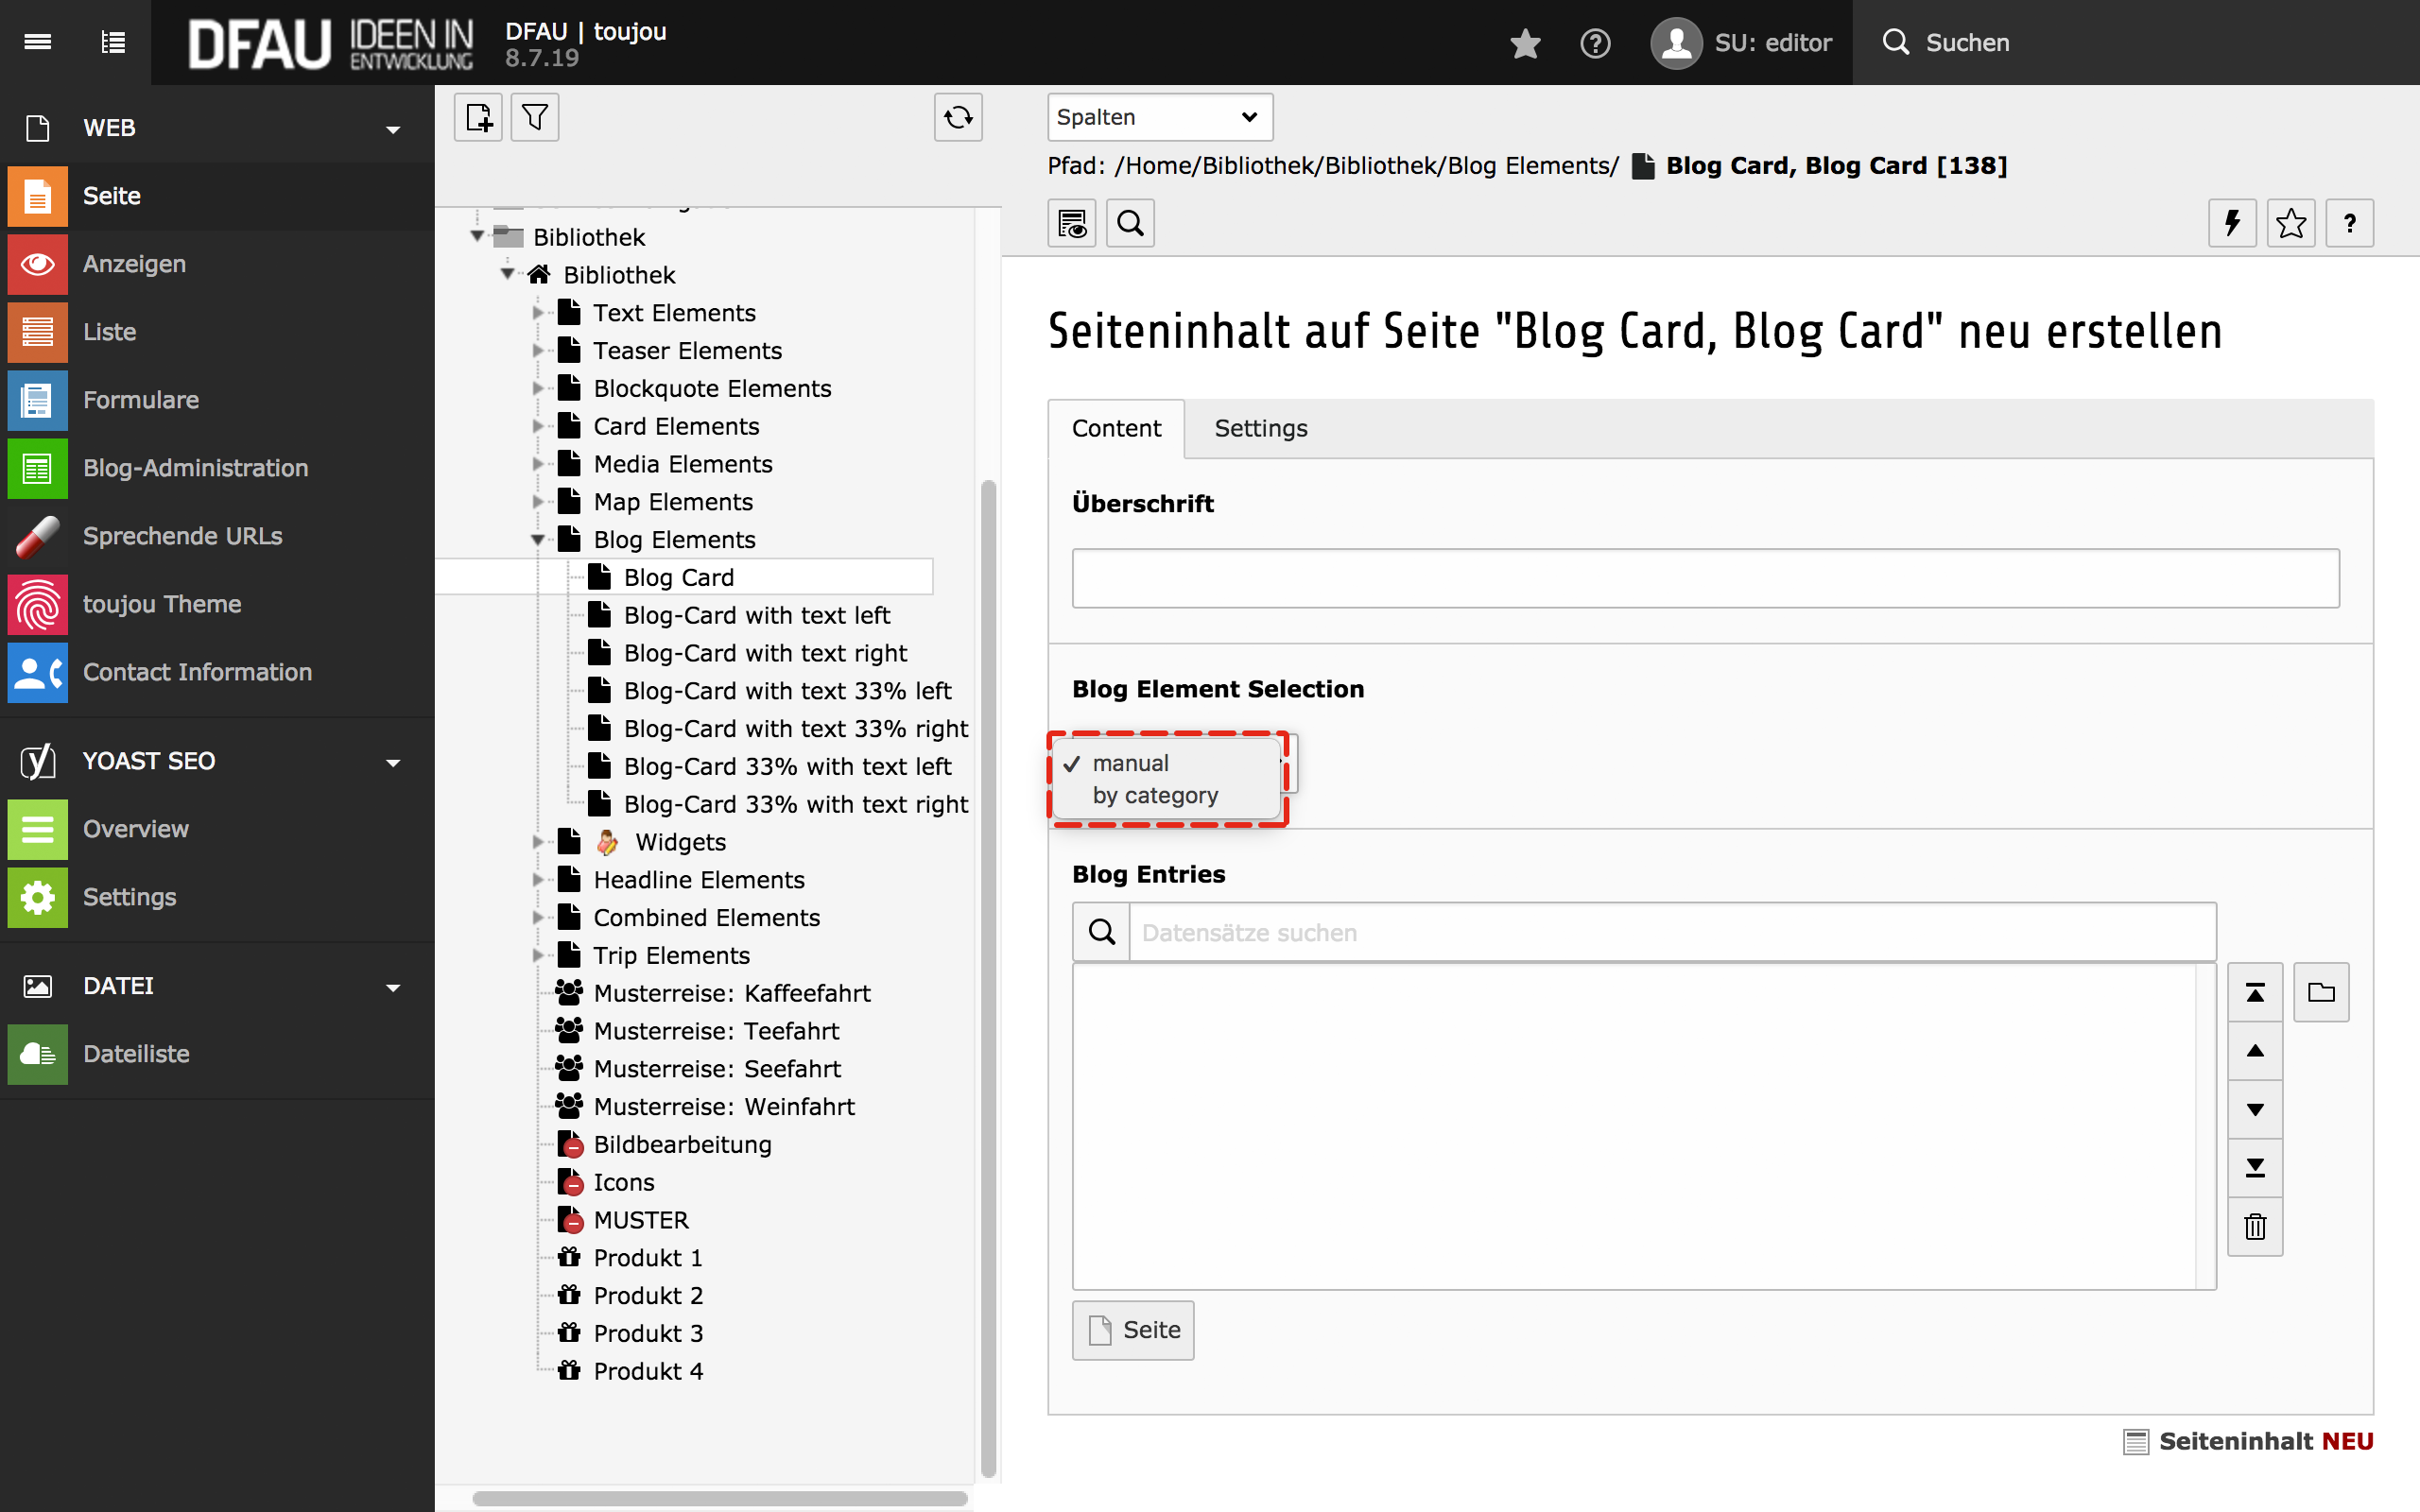
Task: Open context help question mark button
Action: tap(2350, 223)
